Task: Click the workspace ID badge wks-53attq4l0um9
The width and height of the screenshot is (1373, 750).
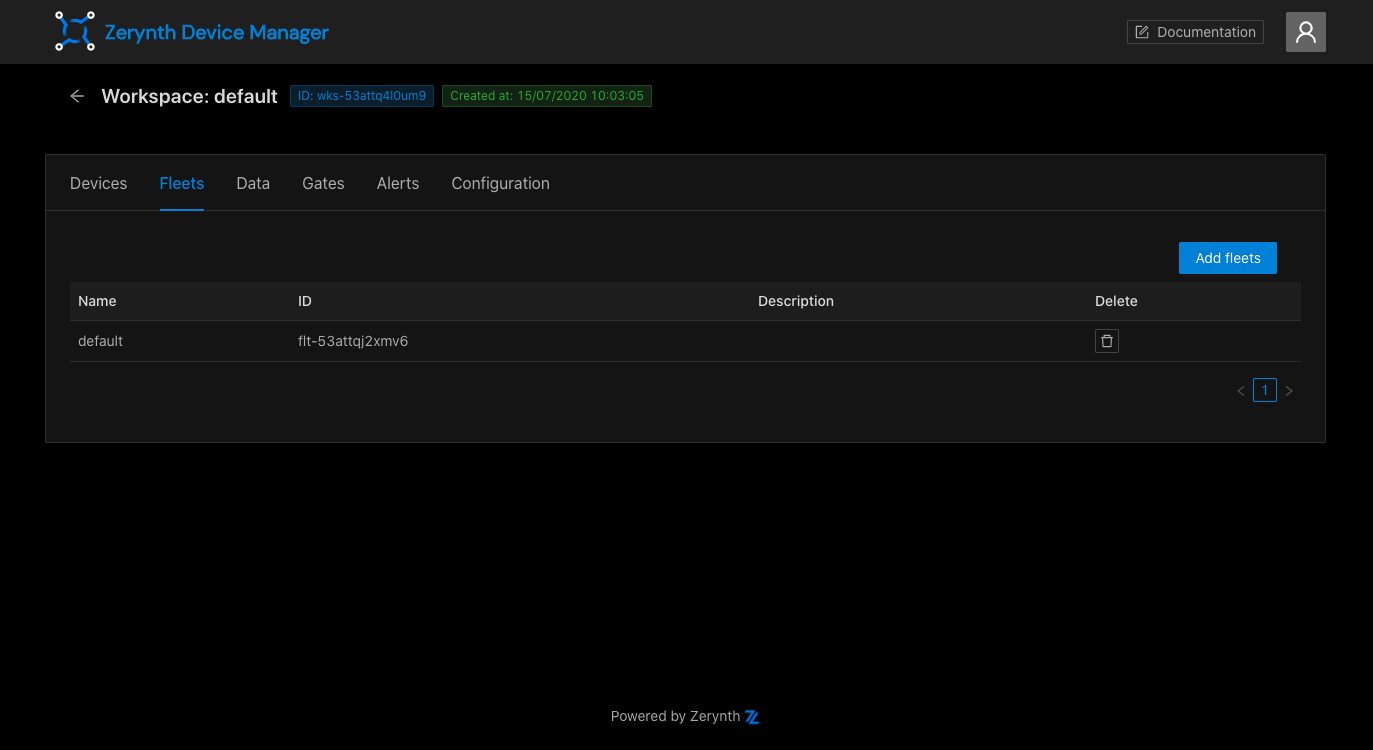Action: pos(362,96)
